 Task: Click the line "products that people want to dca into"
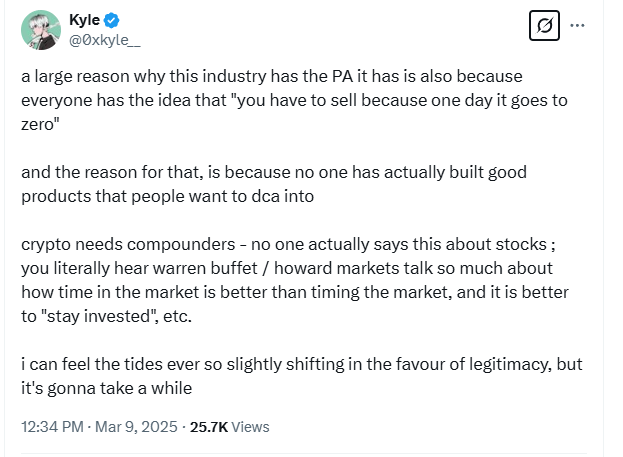[x=168, y=196]
